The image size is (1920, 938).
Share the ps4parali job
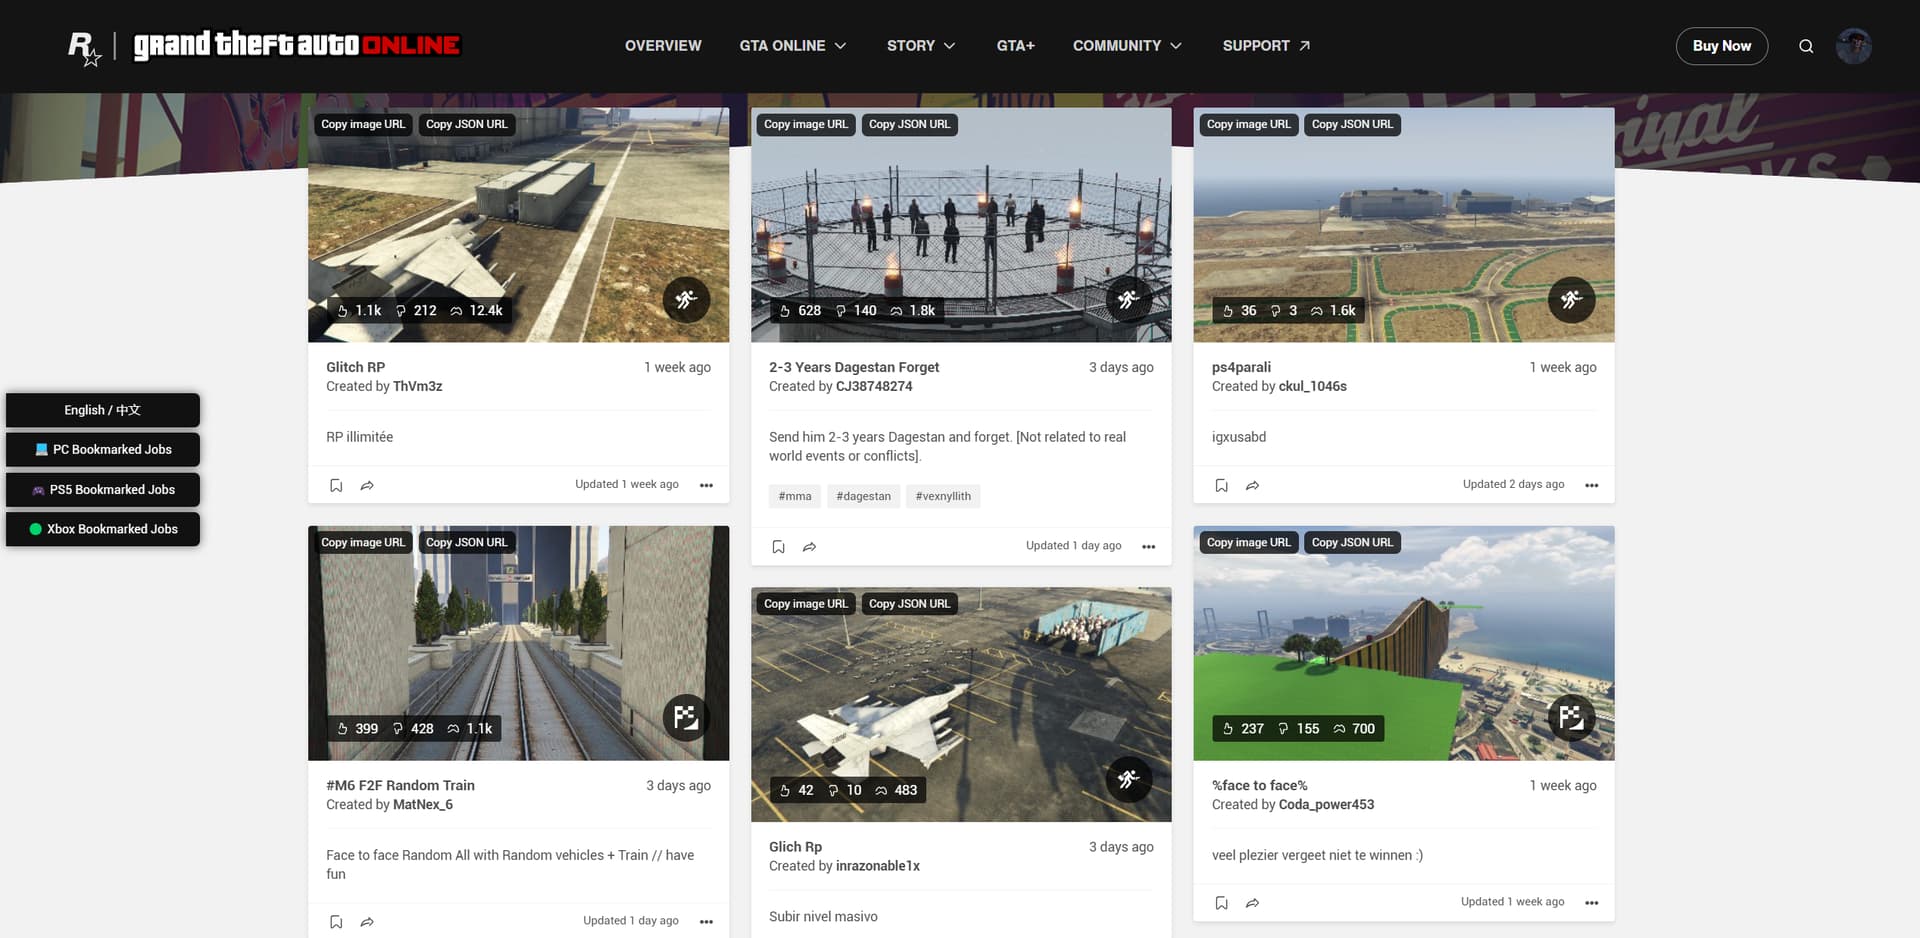tap(1252, 485)
